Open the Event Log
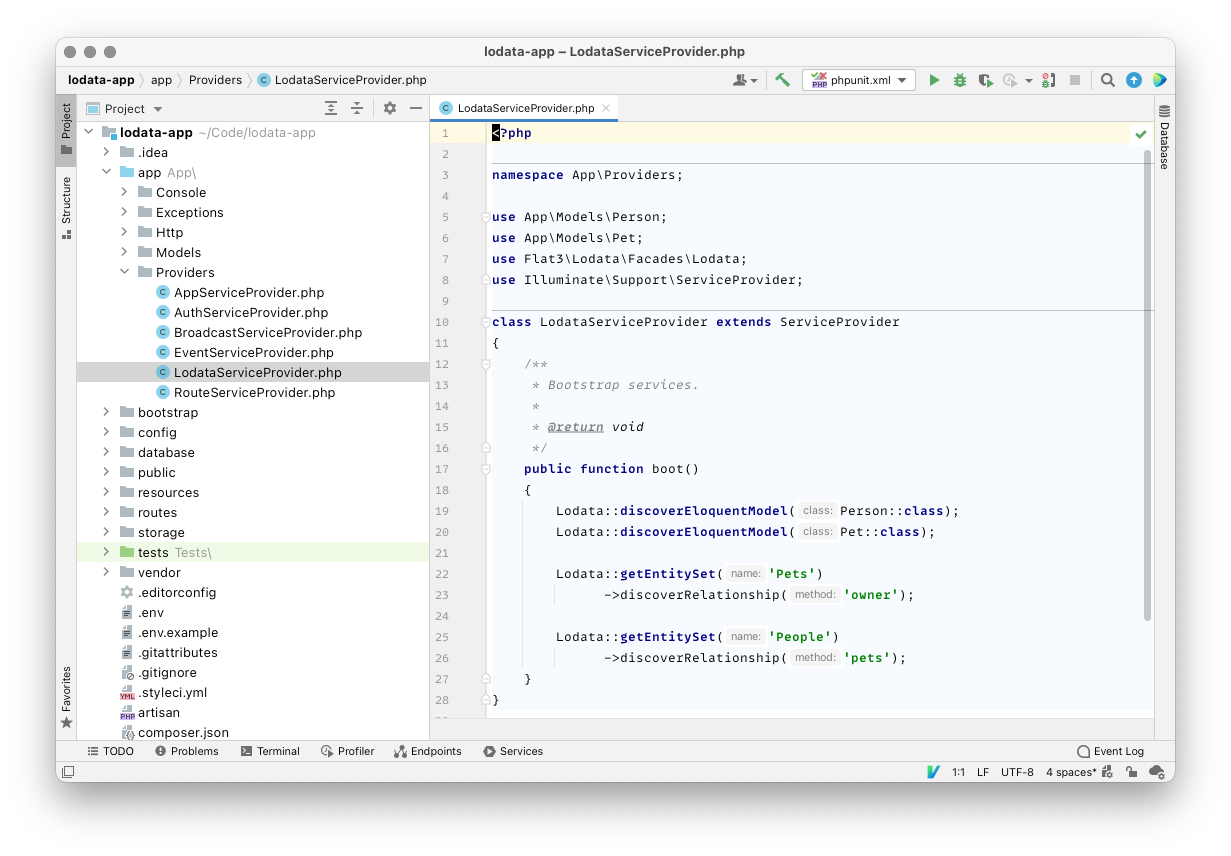 pos(1110,751)
